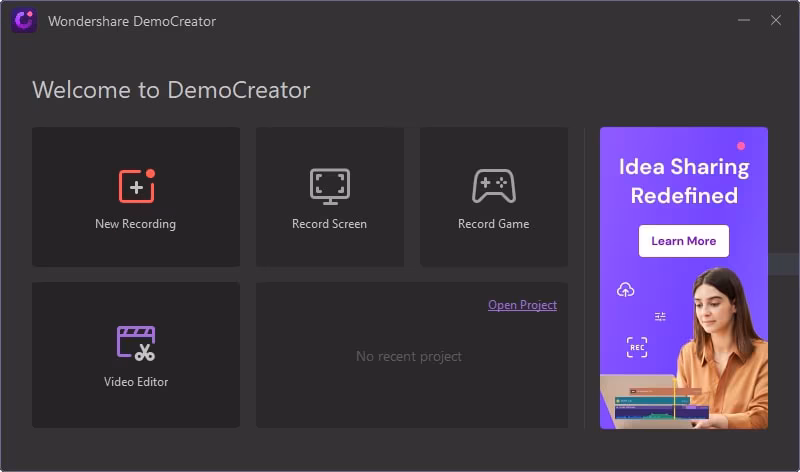
Task: Open the Video Editor clapperboard icon
Action: tap(136, 343)
